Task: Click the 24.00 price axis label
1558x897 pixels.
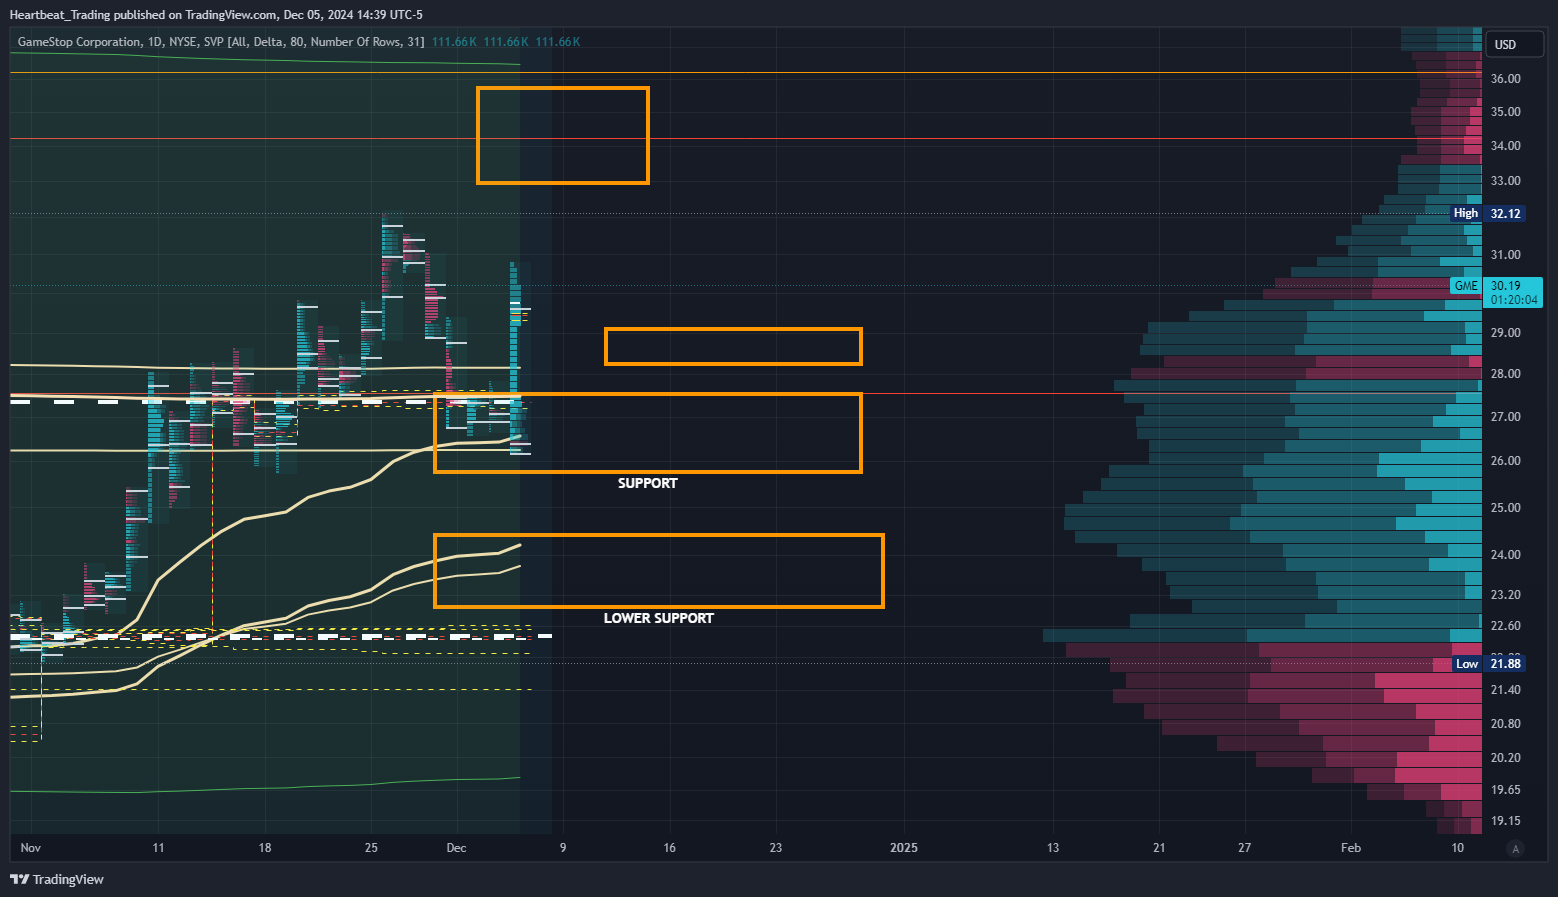Action: click(1505, 555)
